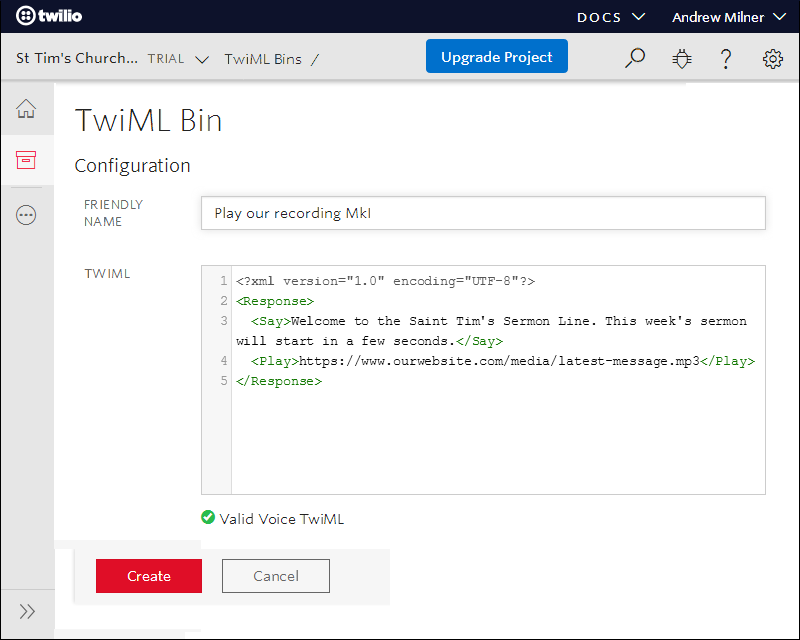Open the debugger bug icon

[682, 59]
